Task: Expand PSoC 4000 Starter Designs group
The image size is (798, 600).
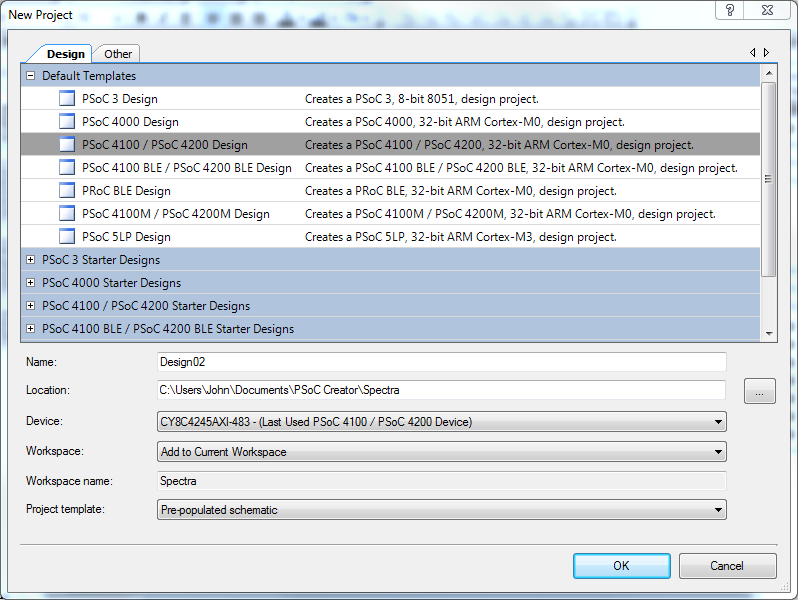Action: 31,282
